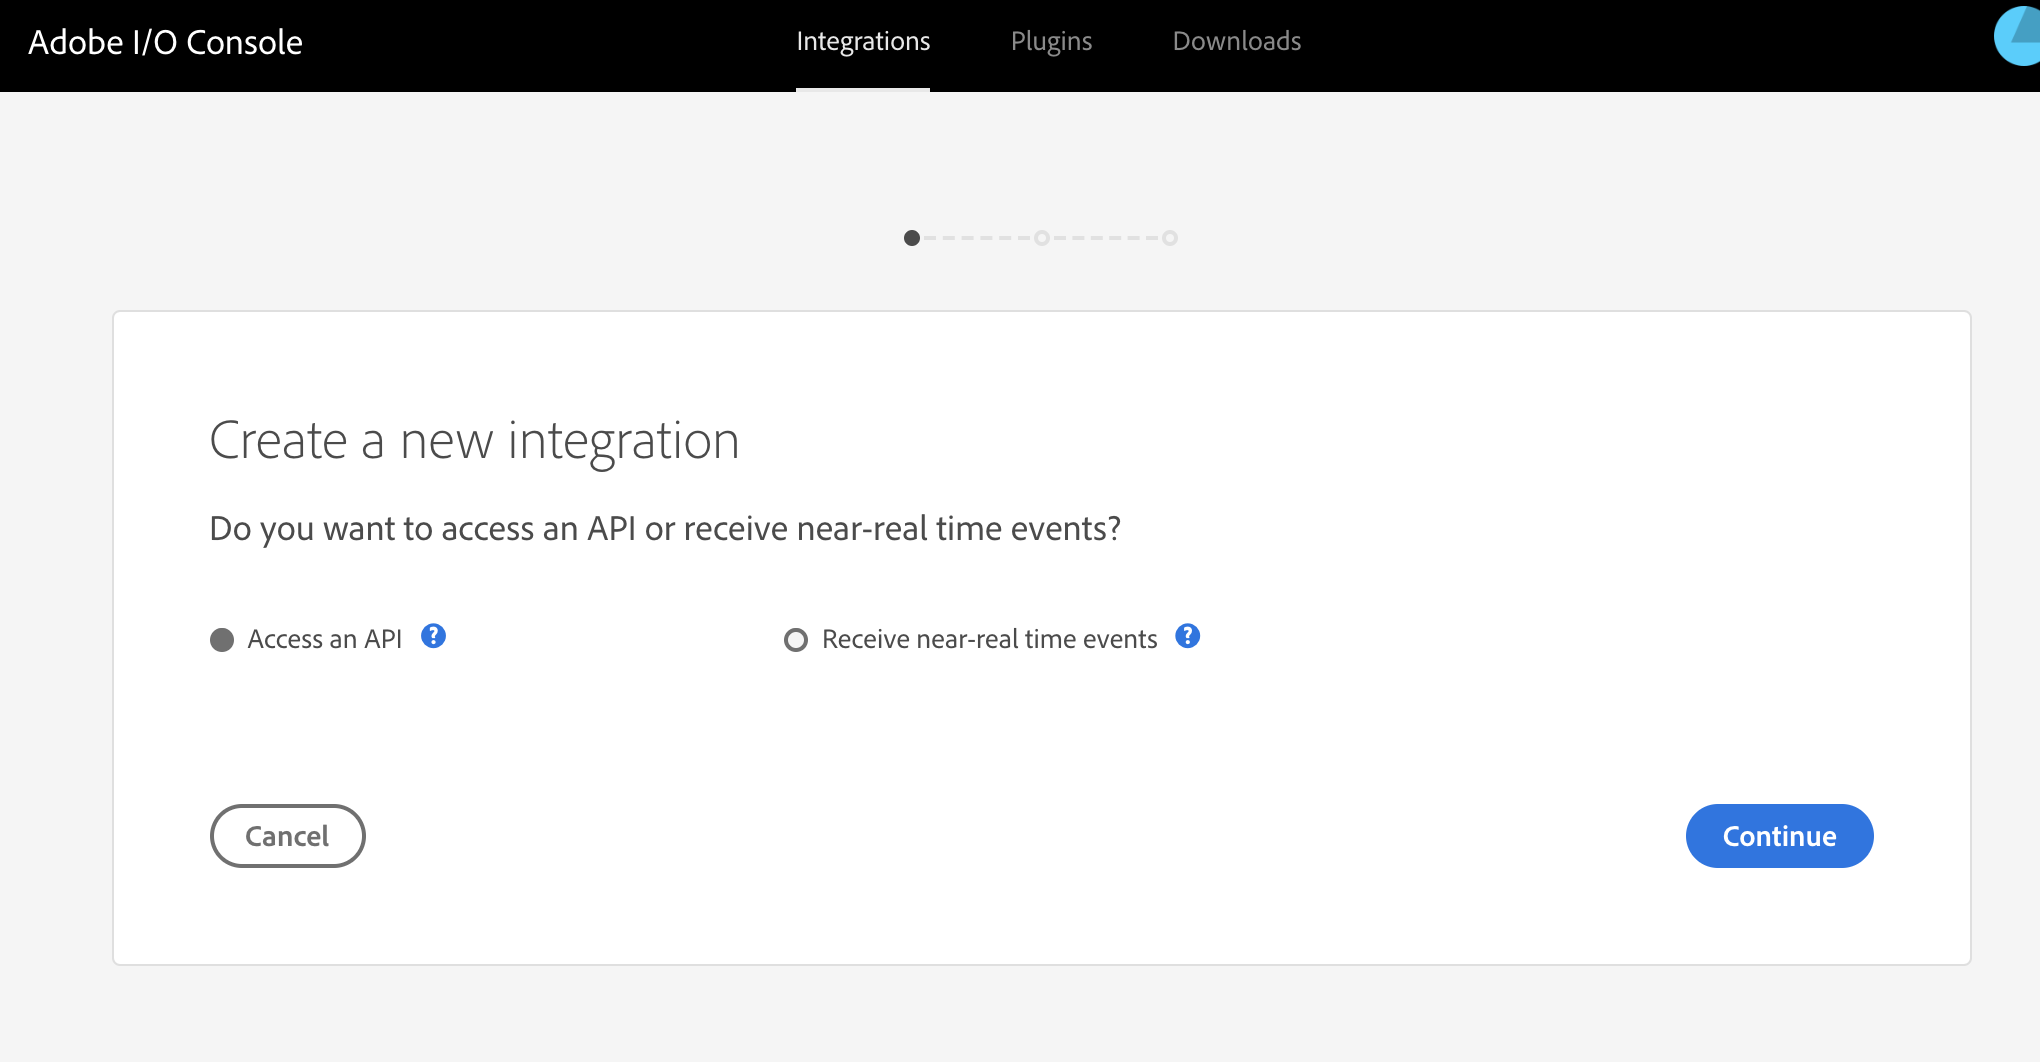2040x1062 pixels.
Task: Choose the Receive near-real time events option
Action: 796,639
